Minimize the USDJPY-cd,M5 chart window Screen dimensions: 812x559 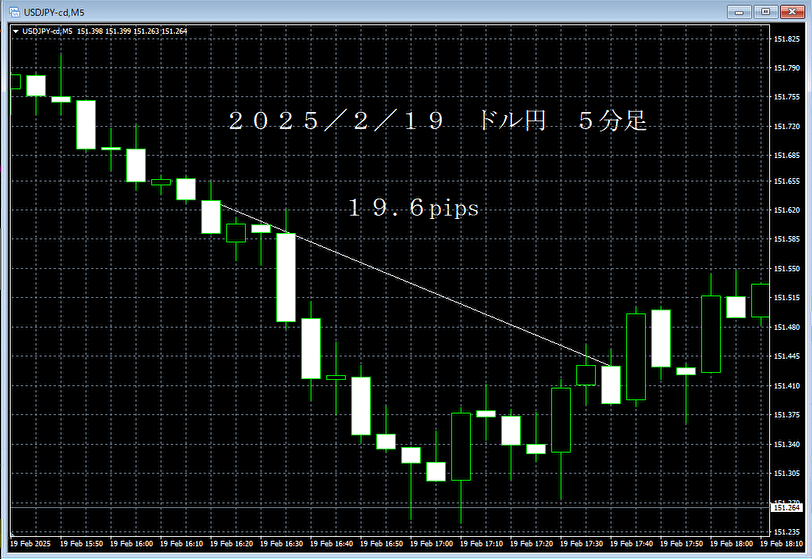(739, 11)
